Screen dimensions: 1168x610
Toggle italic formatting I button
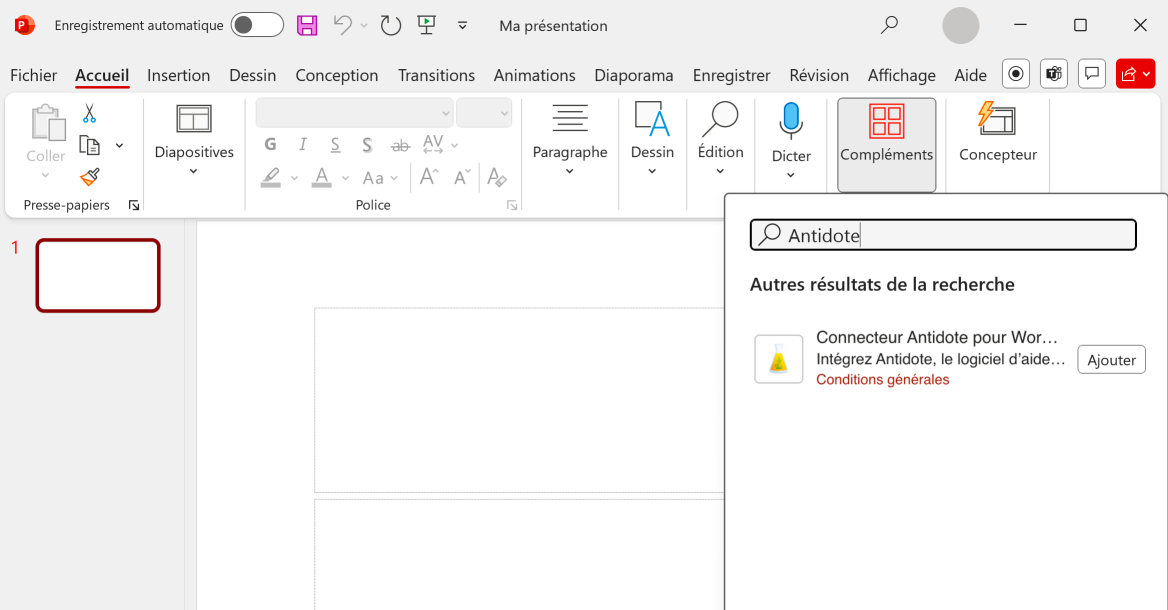(302, 145)
